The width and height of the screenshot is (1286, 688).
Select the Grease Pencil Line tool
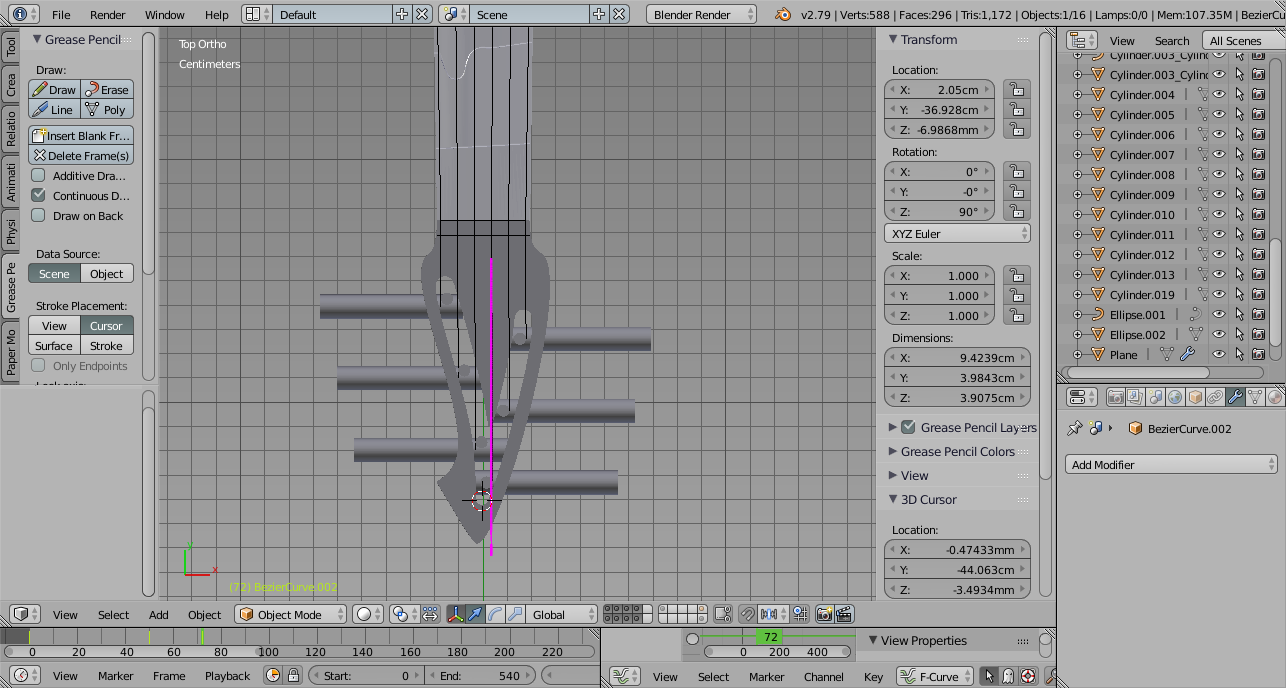[54, 109]
